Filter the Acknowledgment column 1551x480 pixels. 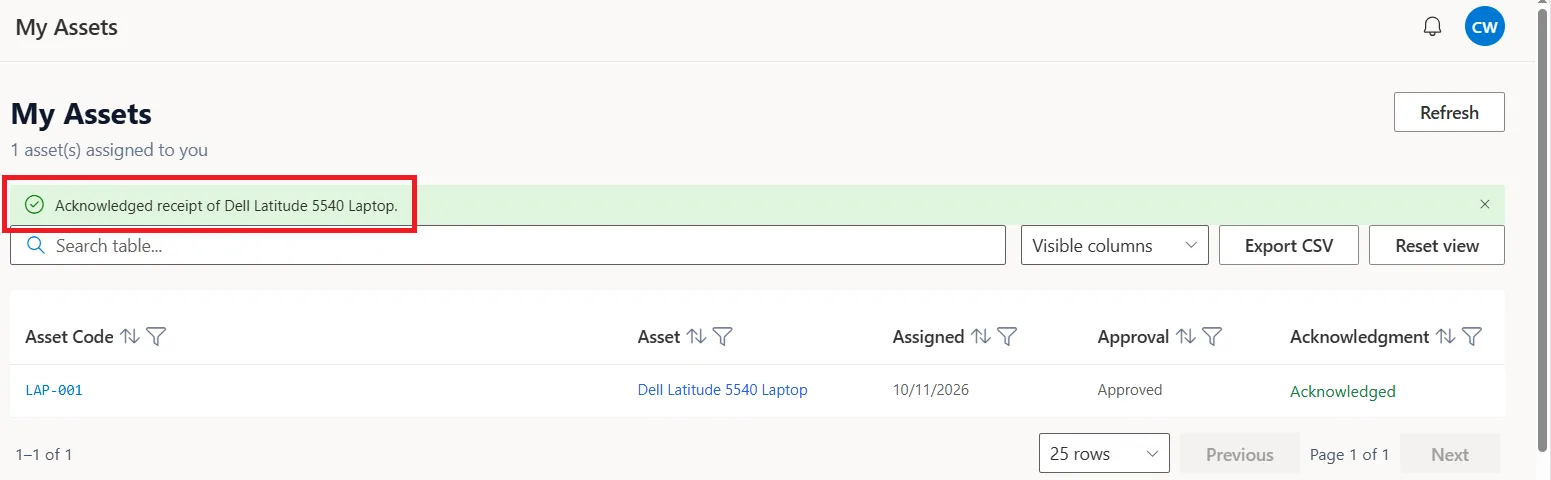tap(1472, 337)
